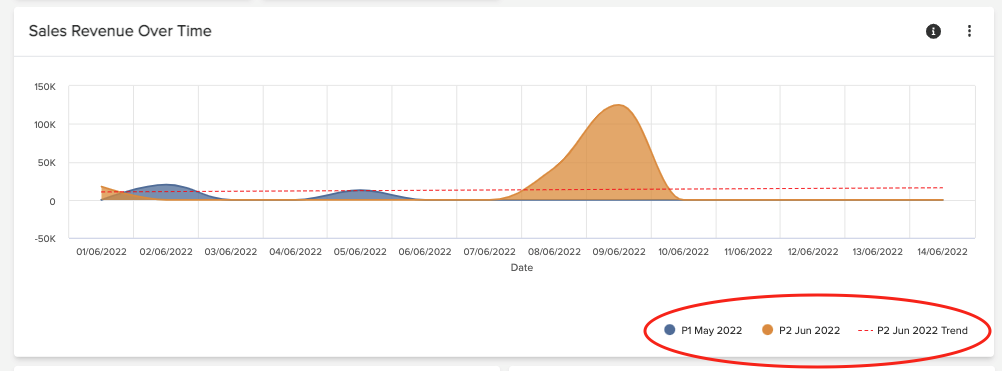Click the 03/06/2022 axis label
This screenshot has height=371, width=1002.
(230, 252)
